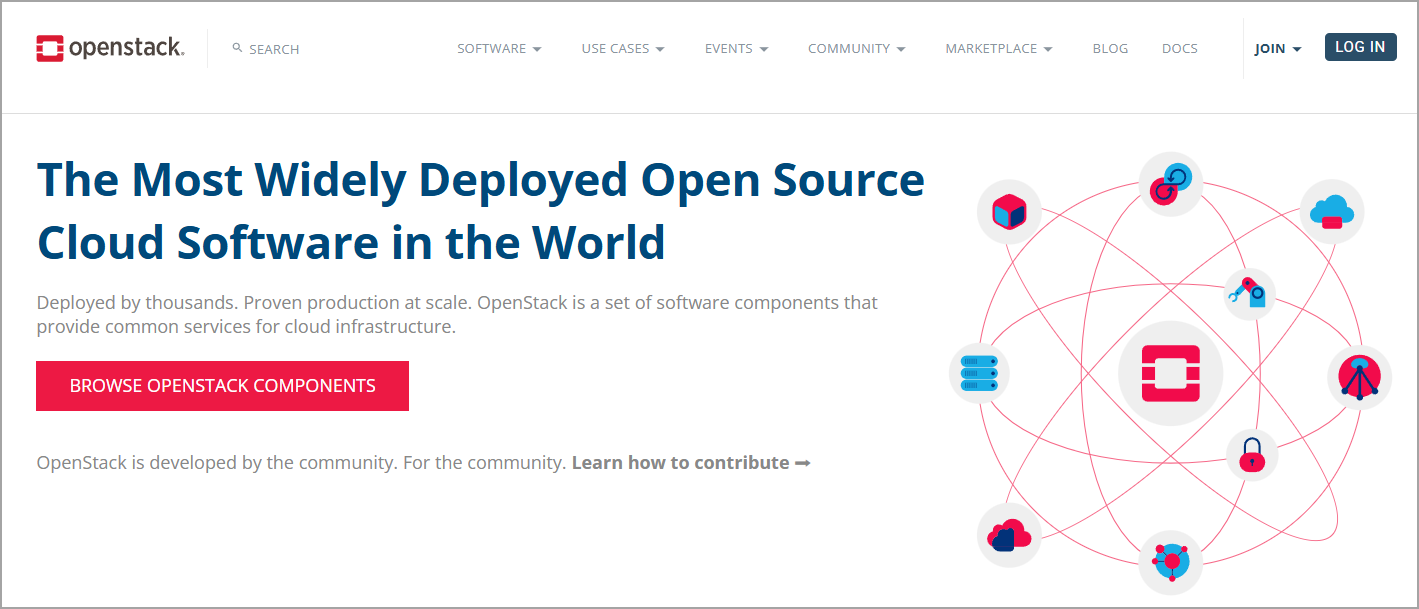Select the blue cloud icon in the diagram

1332,212
